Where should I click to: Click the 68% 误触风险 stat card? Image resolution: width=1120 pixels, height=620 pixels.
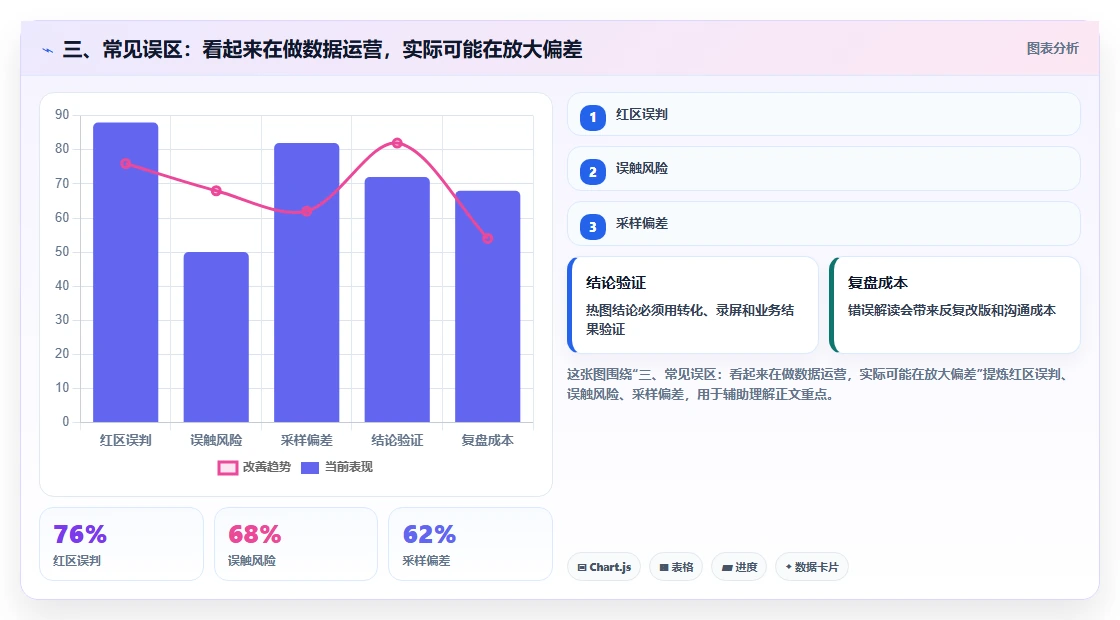click(x=296, y=544)
